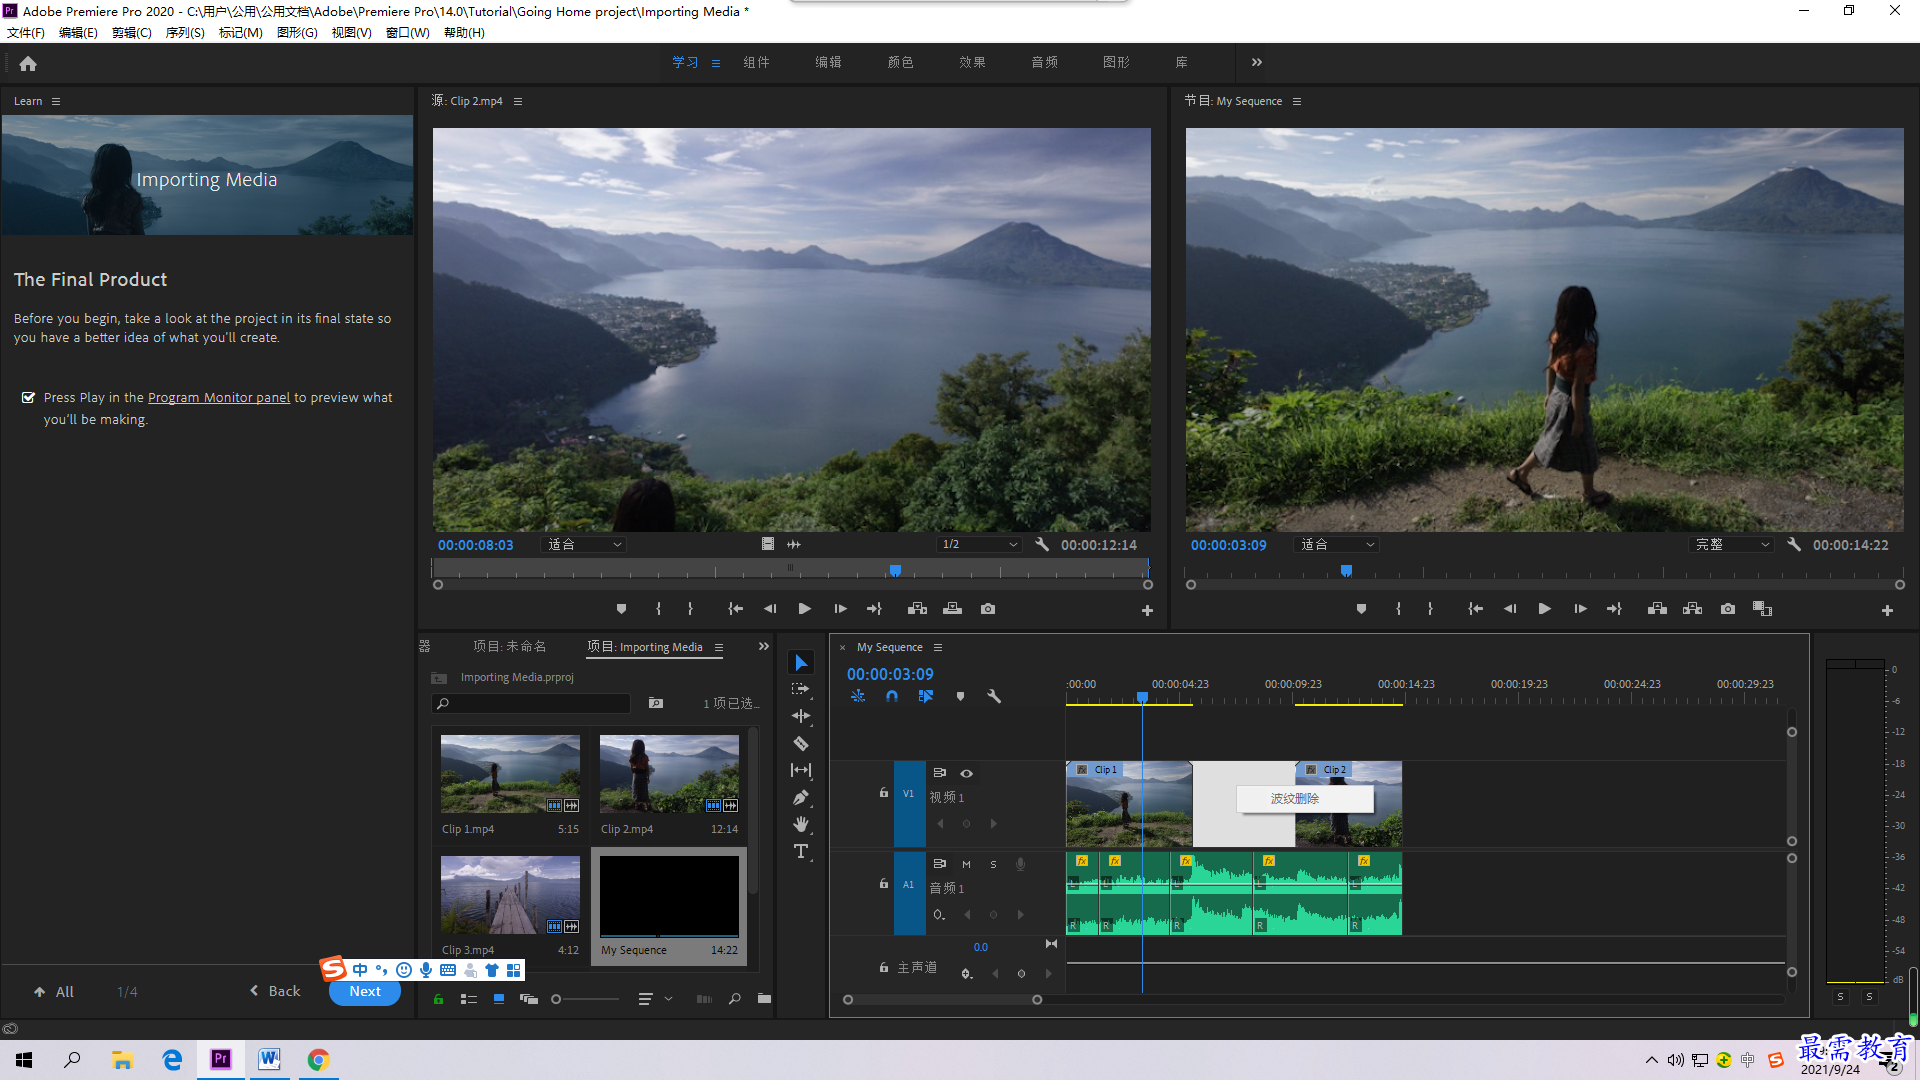This screenshot has width=1920, height=1080.
Task: Select the Track Select Forward tool
Action: click(x=801, y=689)
